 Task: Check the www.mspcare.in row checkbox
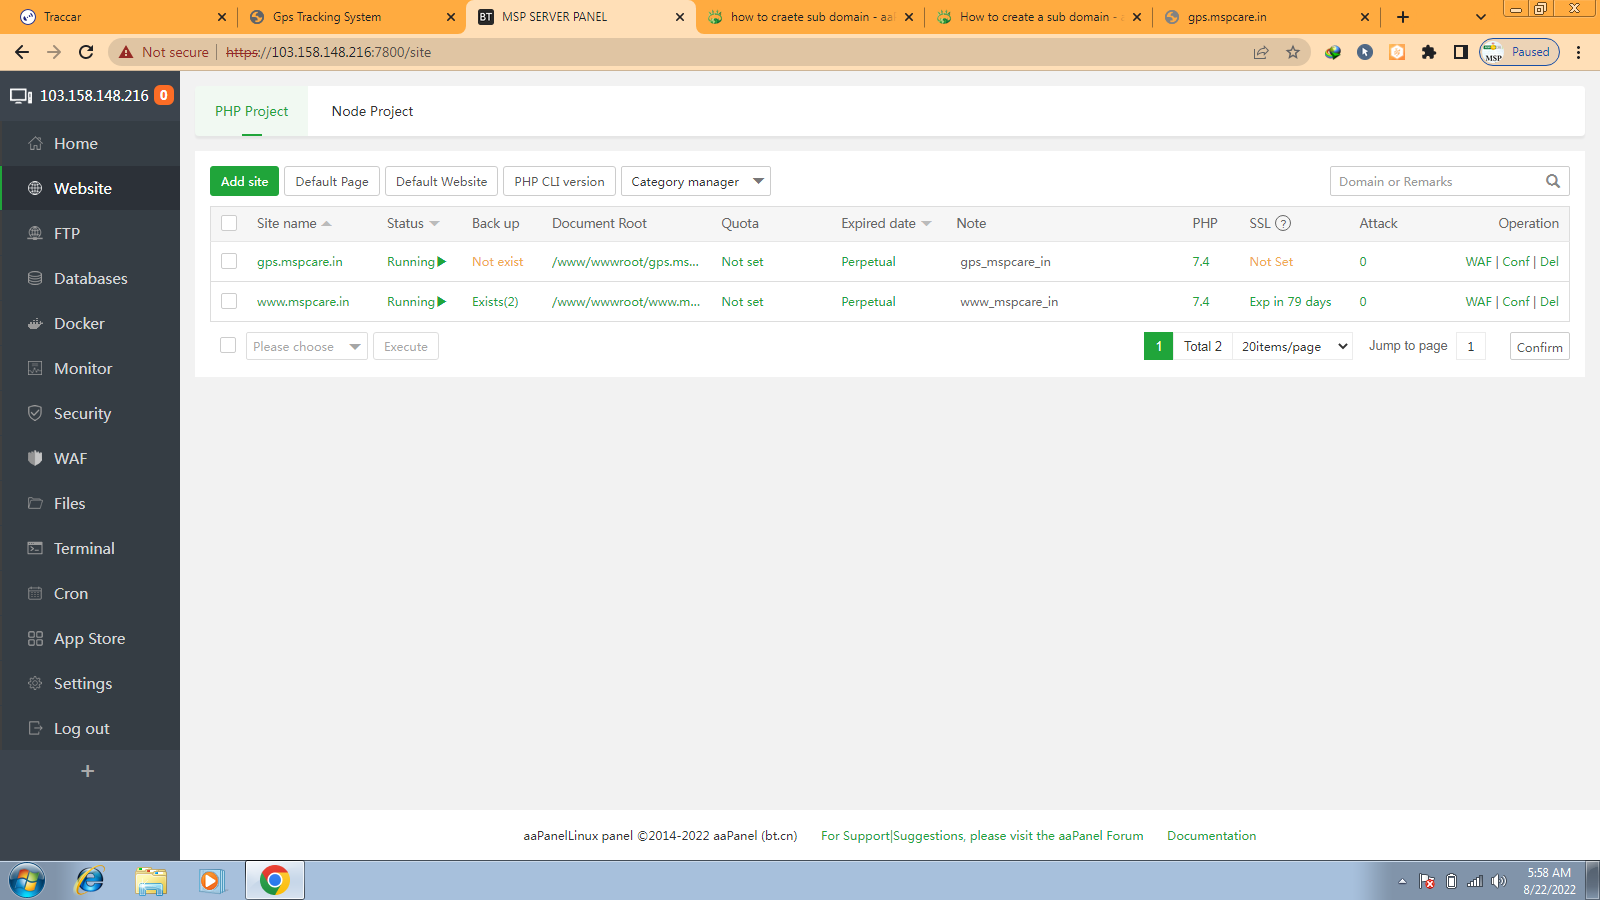tap(229, 301)
